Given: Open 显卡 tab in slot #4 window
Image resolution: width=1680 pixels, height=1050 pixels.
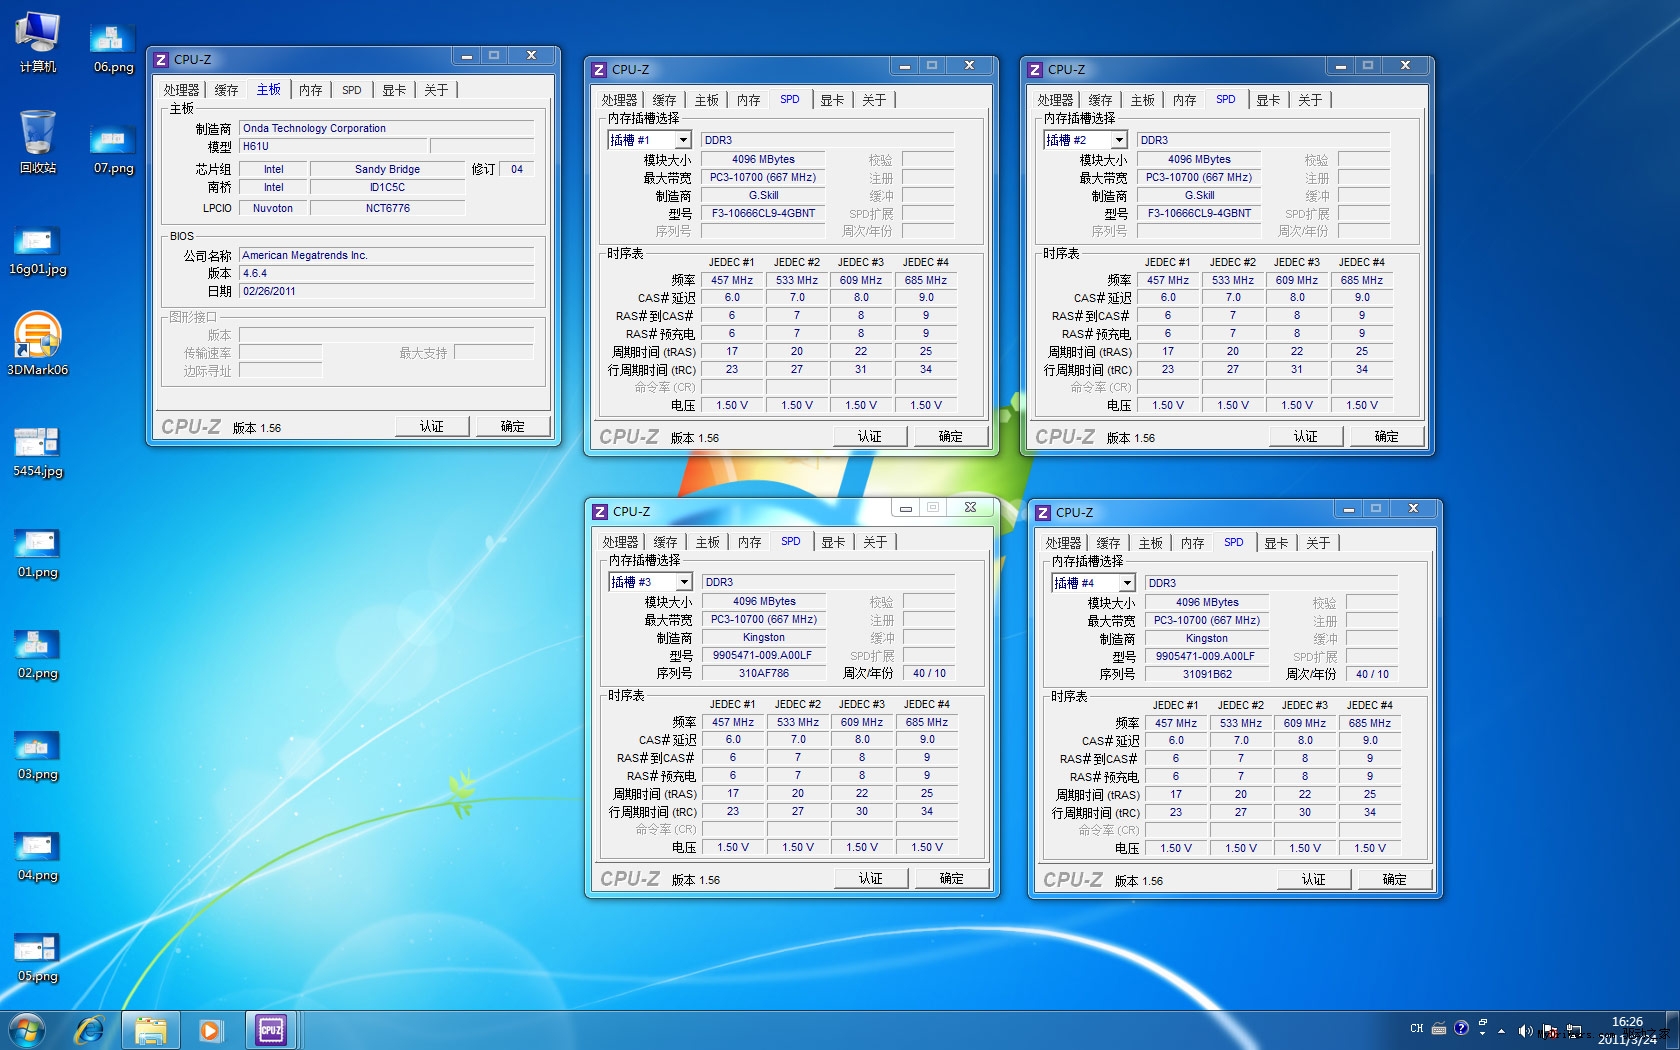Looking at the screenshot, I should 1275,543.
